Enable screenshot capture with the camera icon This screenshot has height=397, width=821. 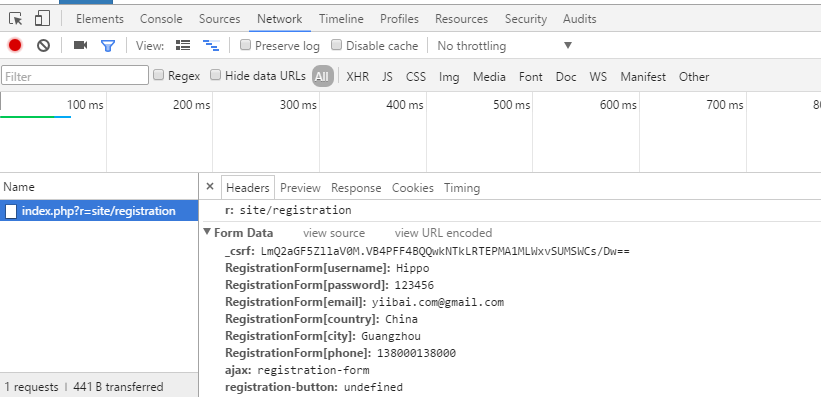81,46
